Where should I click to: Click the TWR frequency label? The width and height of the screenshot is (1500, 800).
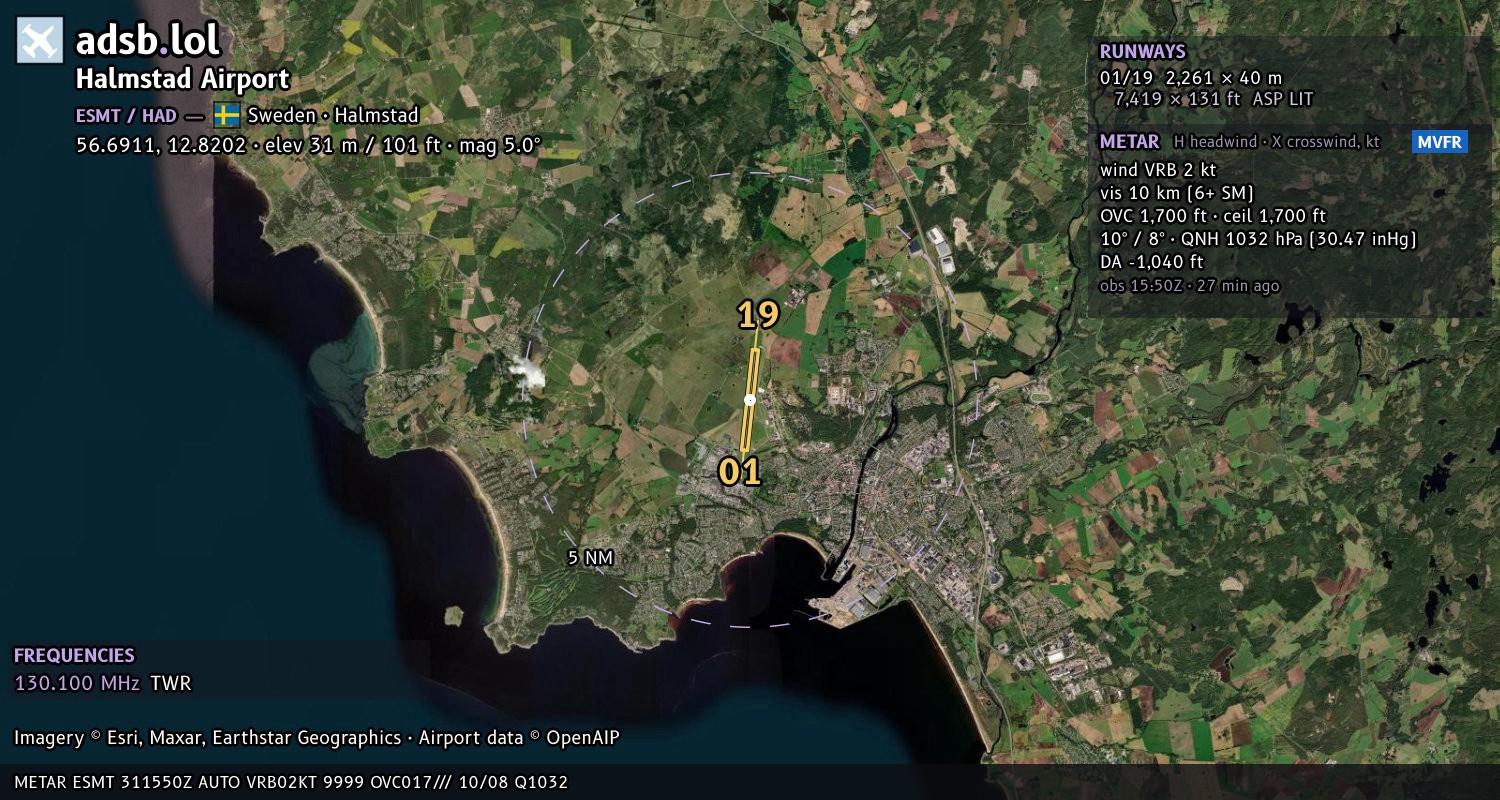point(170,684)
